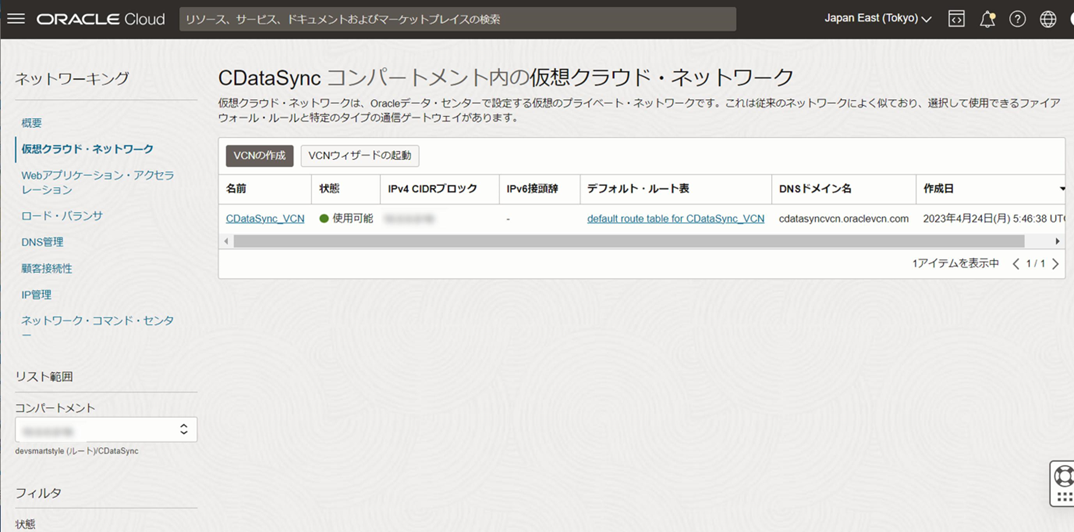Open 顧客接続性 sidebar item
The image size is (1074, 532).
[x=47, y=268]
